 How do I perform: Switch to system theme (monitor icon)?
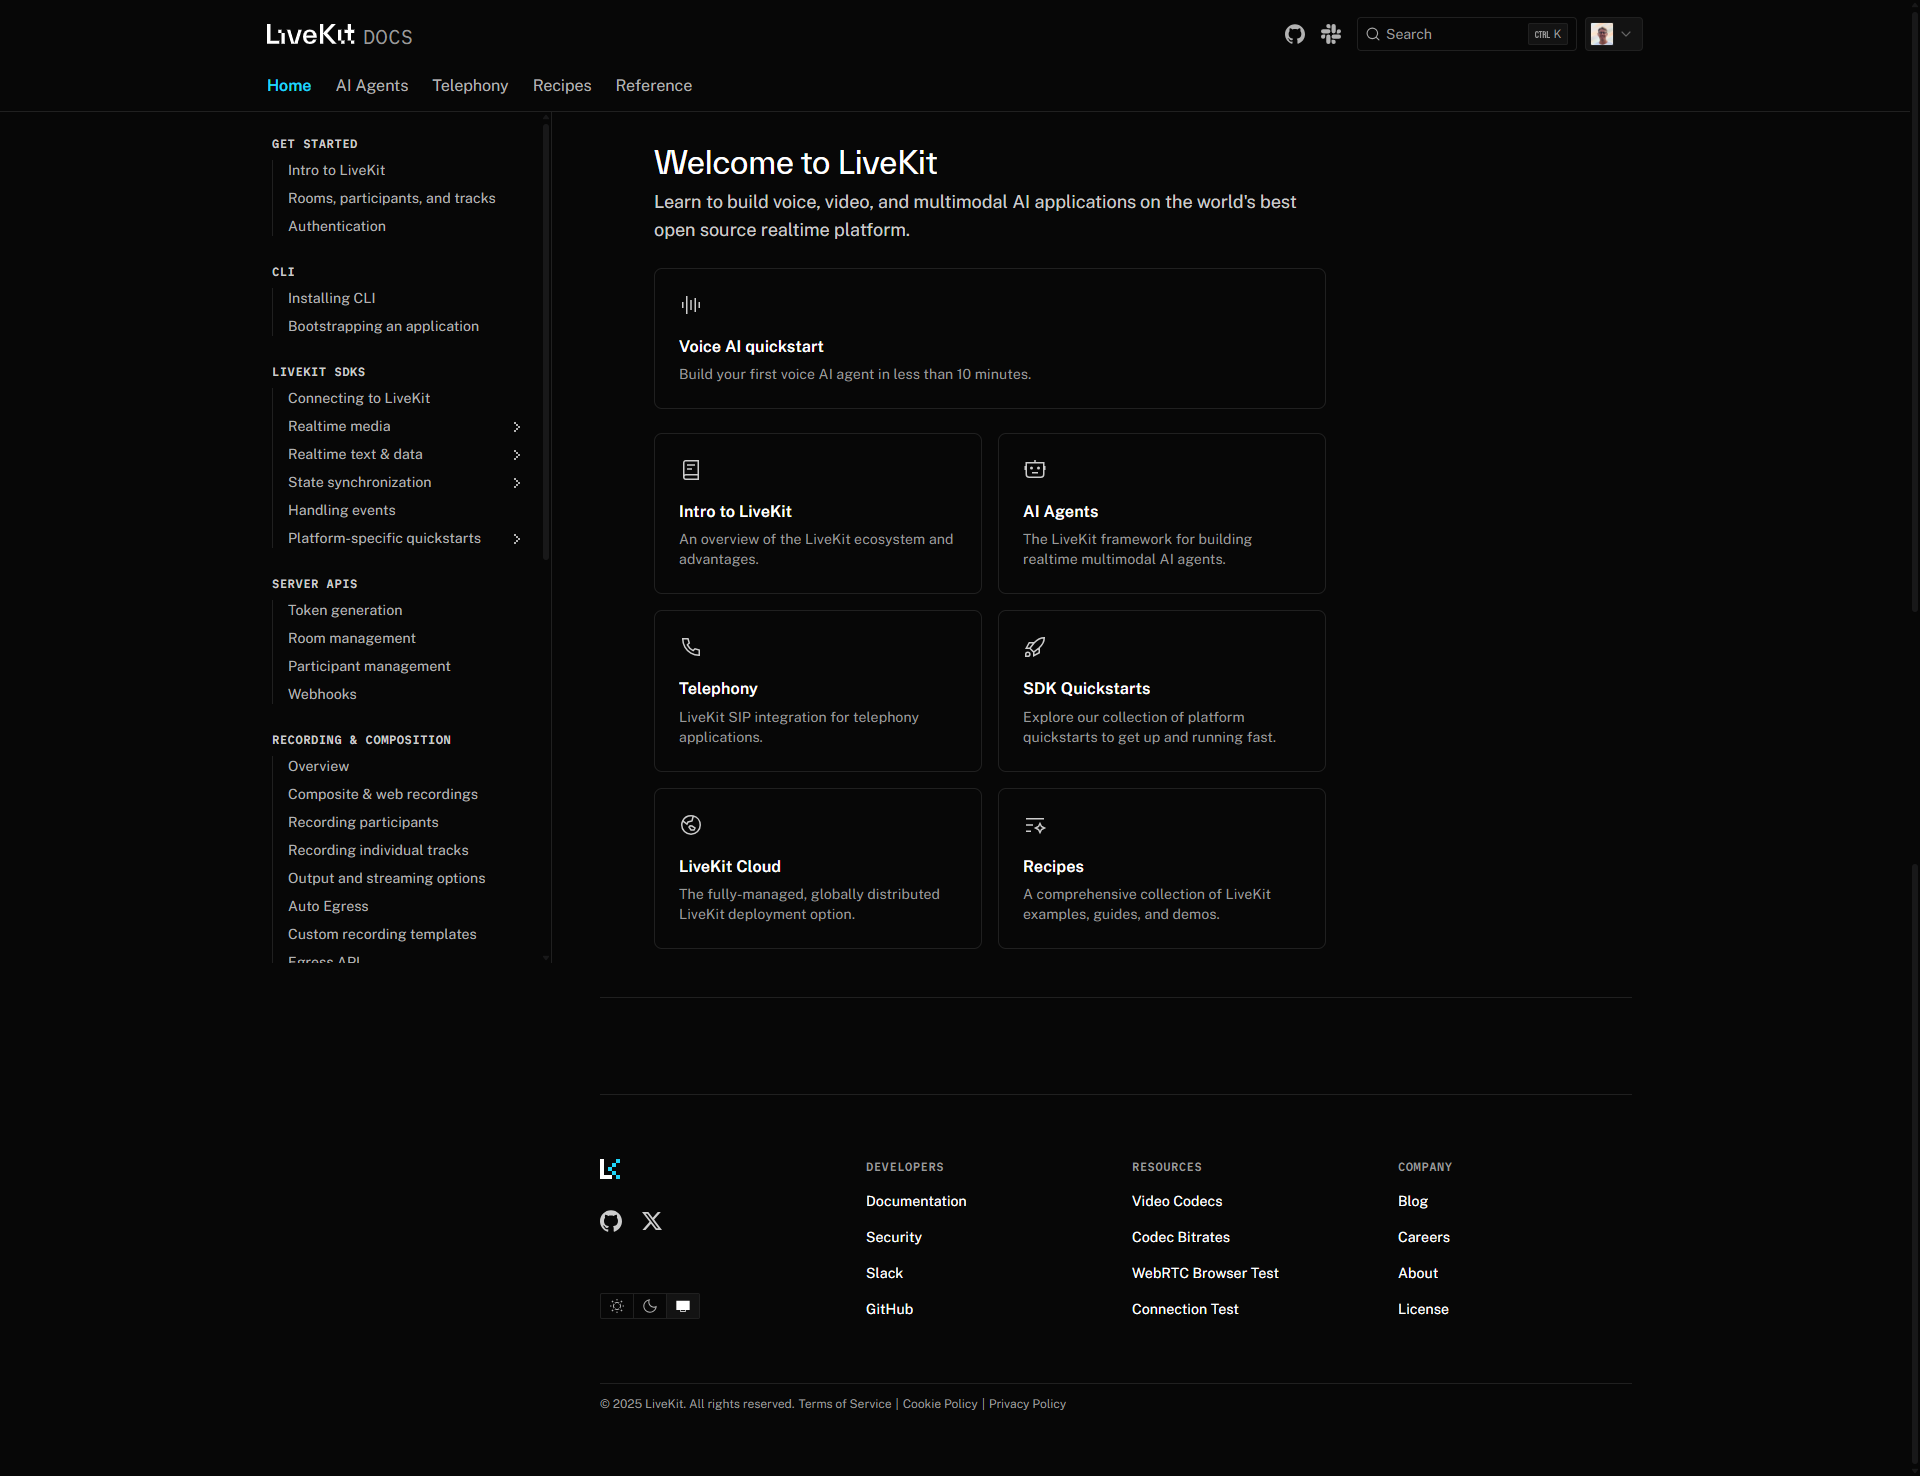pyautogui.click(x=683, y=1306)
